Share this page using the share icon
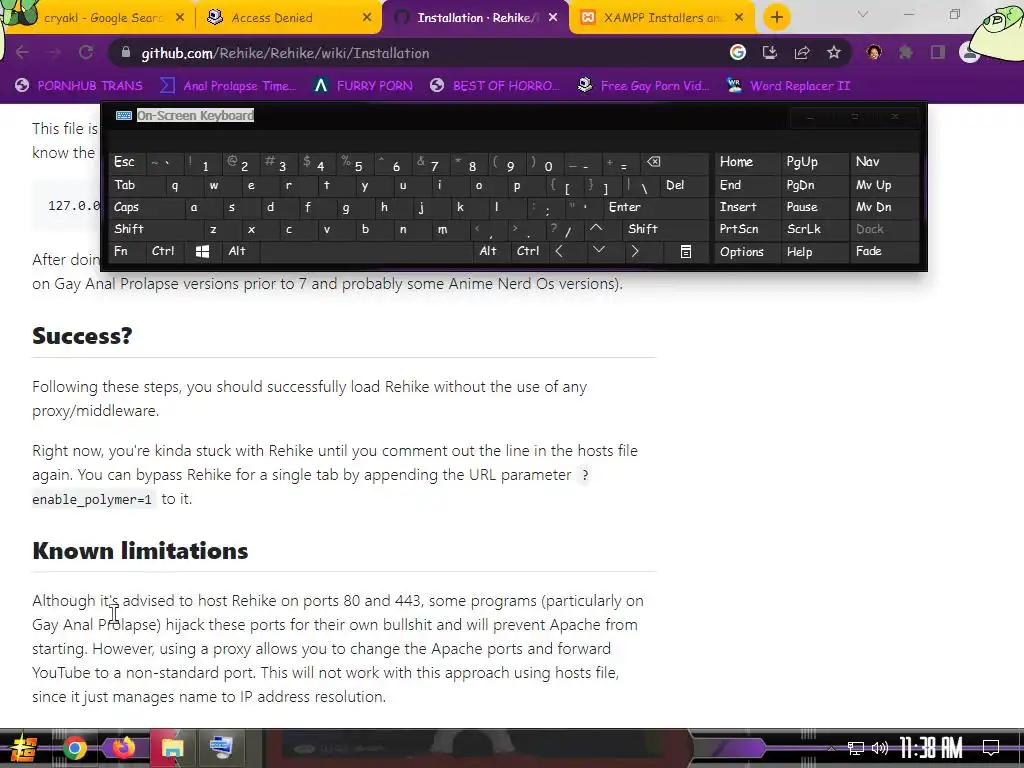The image size is (1024, 768). click(802, 52)
